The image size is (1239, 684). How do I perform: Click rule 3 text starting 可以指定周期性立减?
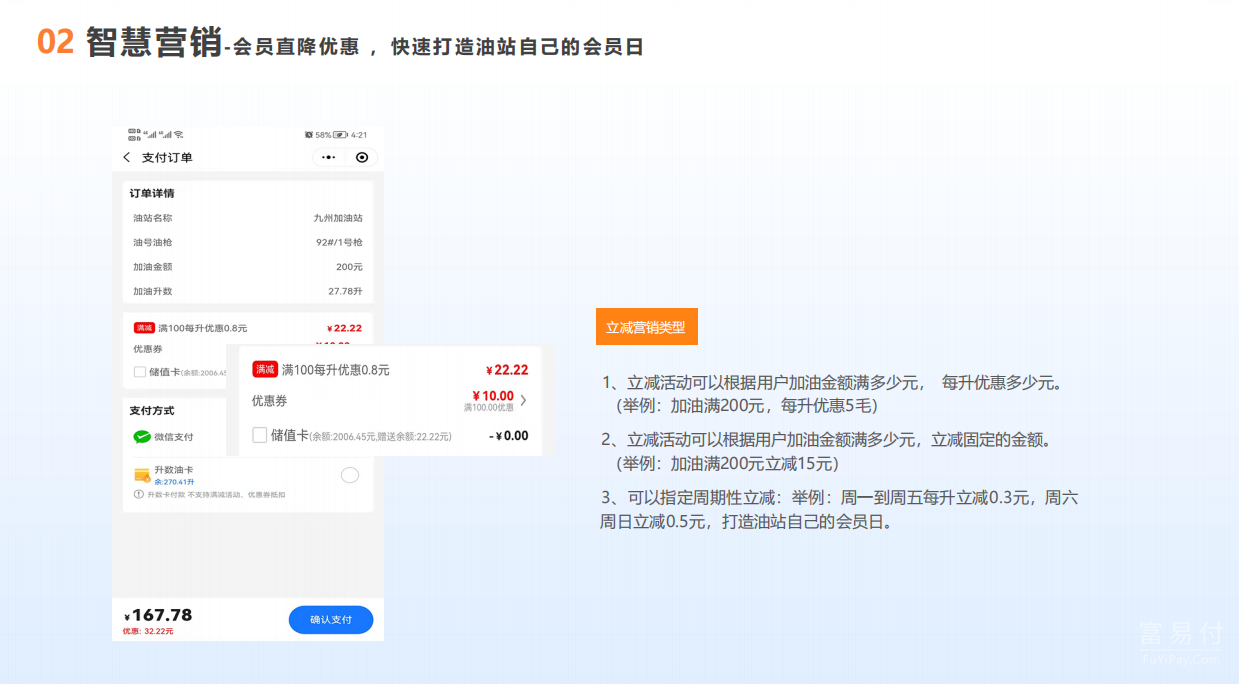point(839,509)
